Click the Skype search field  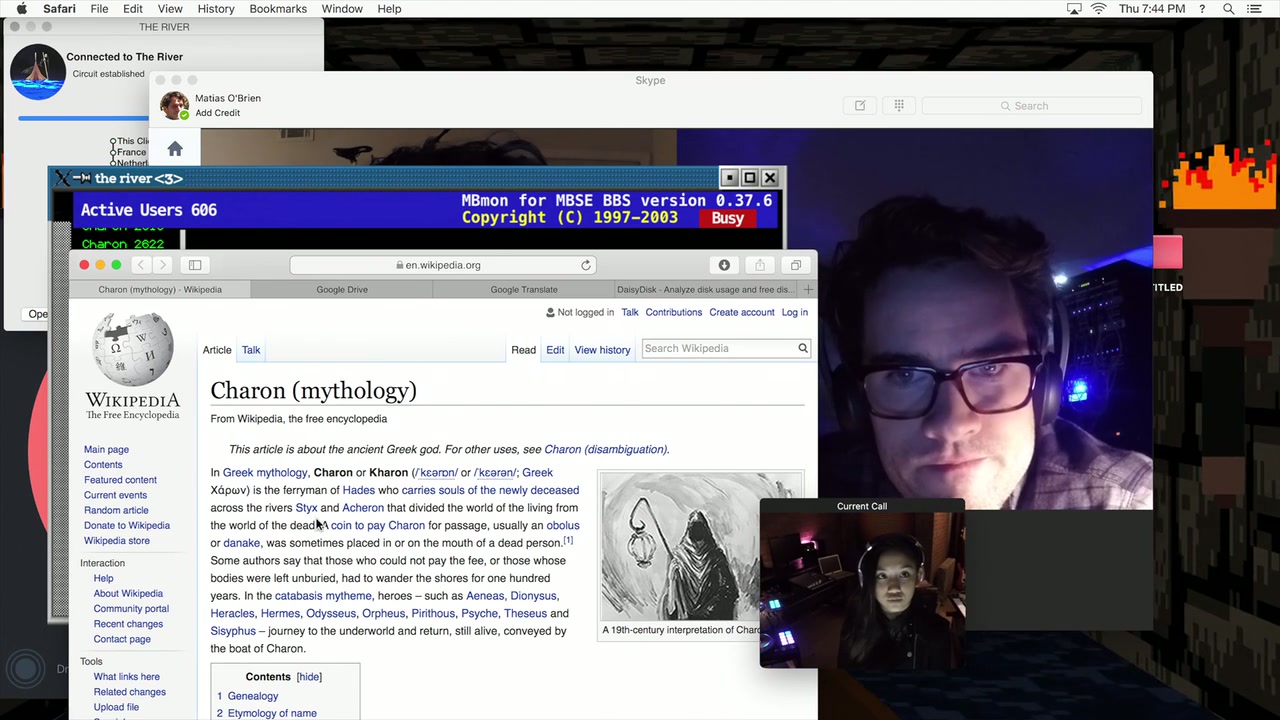click(1032, 105)
